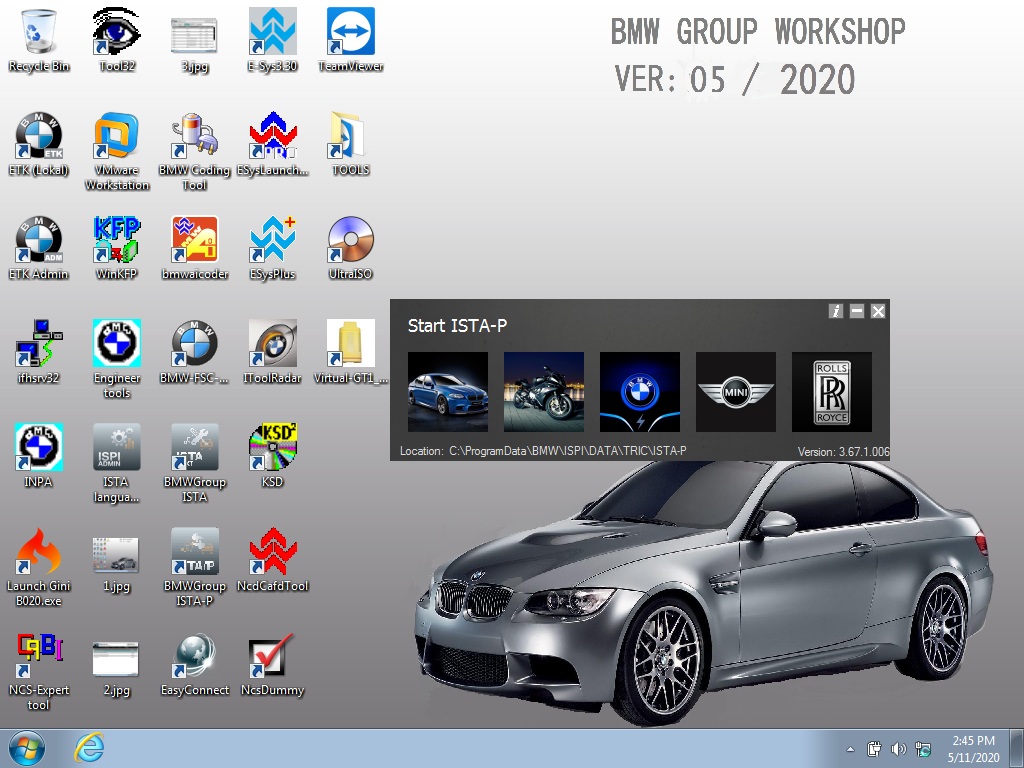Close the Start ISTA-P launcher window

(878, 312)
